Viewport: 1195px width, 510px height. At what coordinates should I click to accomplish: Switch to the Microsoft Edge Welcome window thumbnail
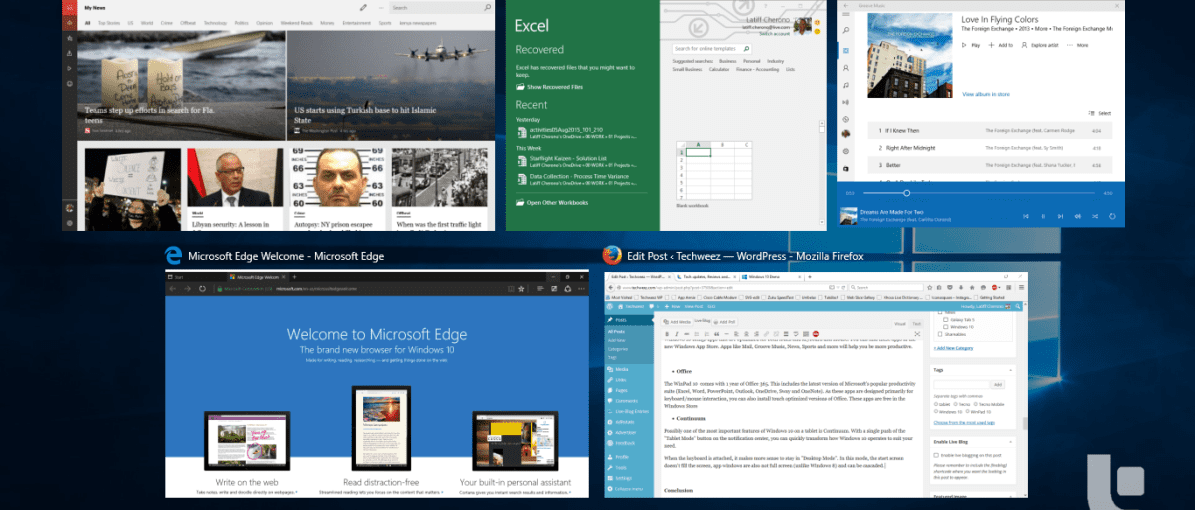[x=376, y=383]
